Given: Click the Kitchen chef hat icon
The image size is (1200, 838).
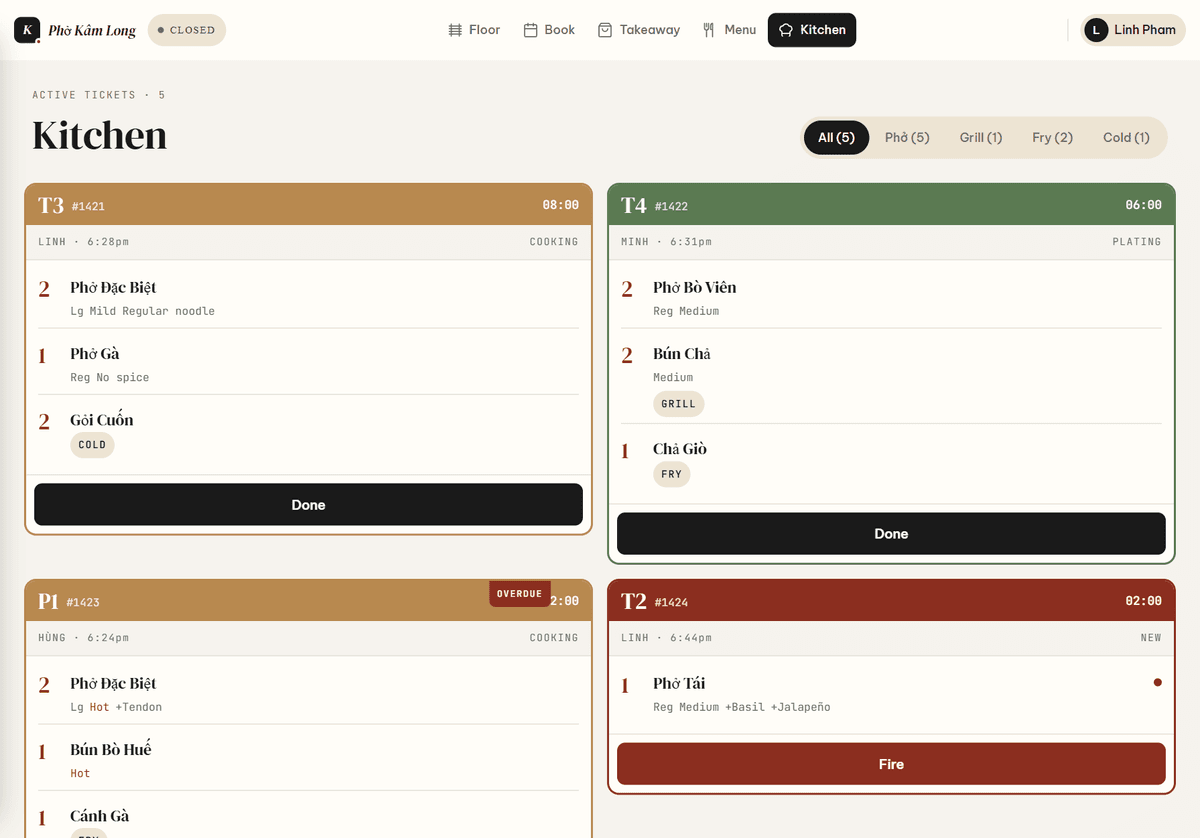Looking at the screenshot, I should coord(786,30).
